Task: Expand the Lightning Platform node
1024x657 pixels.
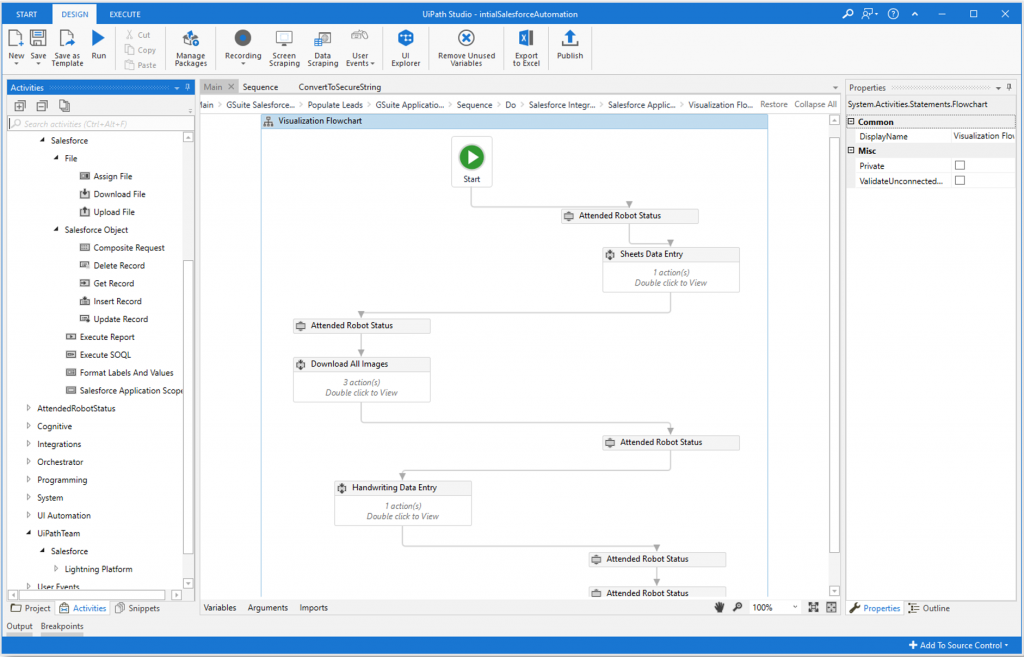Action: 56,569
